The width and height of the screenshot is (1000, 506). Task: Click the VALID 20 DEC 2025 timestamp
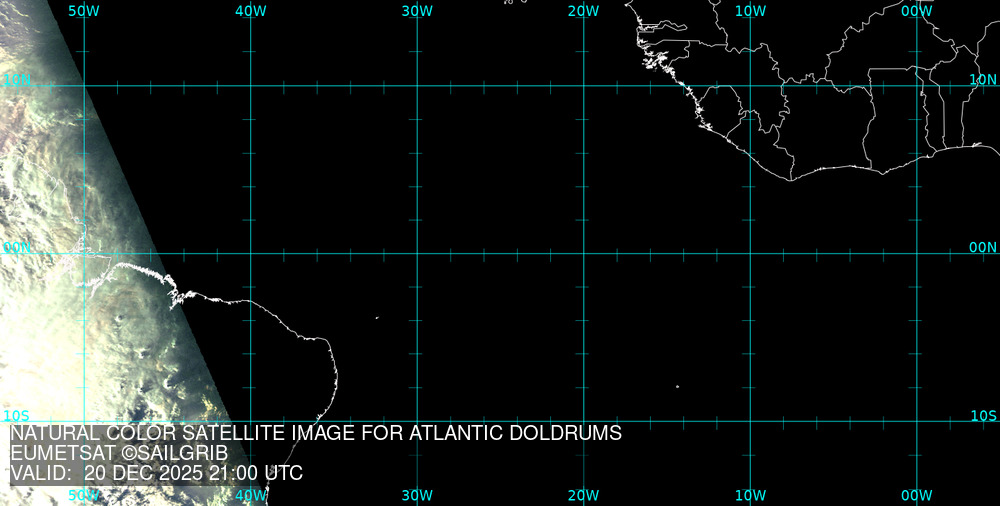tap(156, 474)
